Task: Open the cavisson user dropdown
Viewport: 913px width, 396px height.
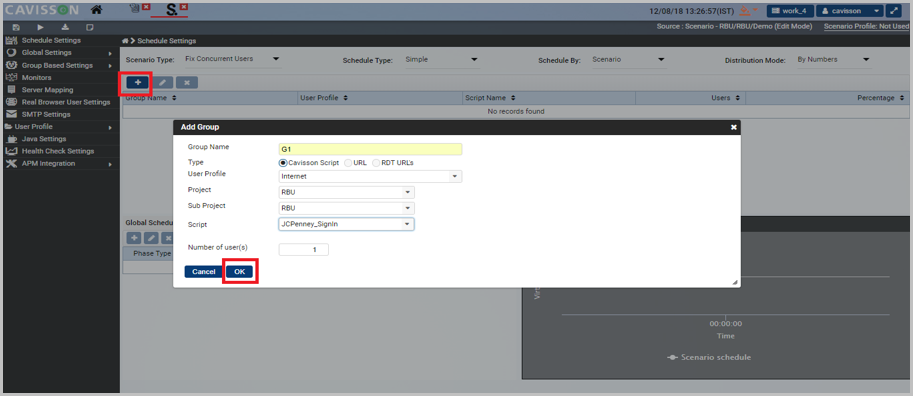Action: coord(850,10)
